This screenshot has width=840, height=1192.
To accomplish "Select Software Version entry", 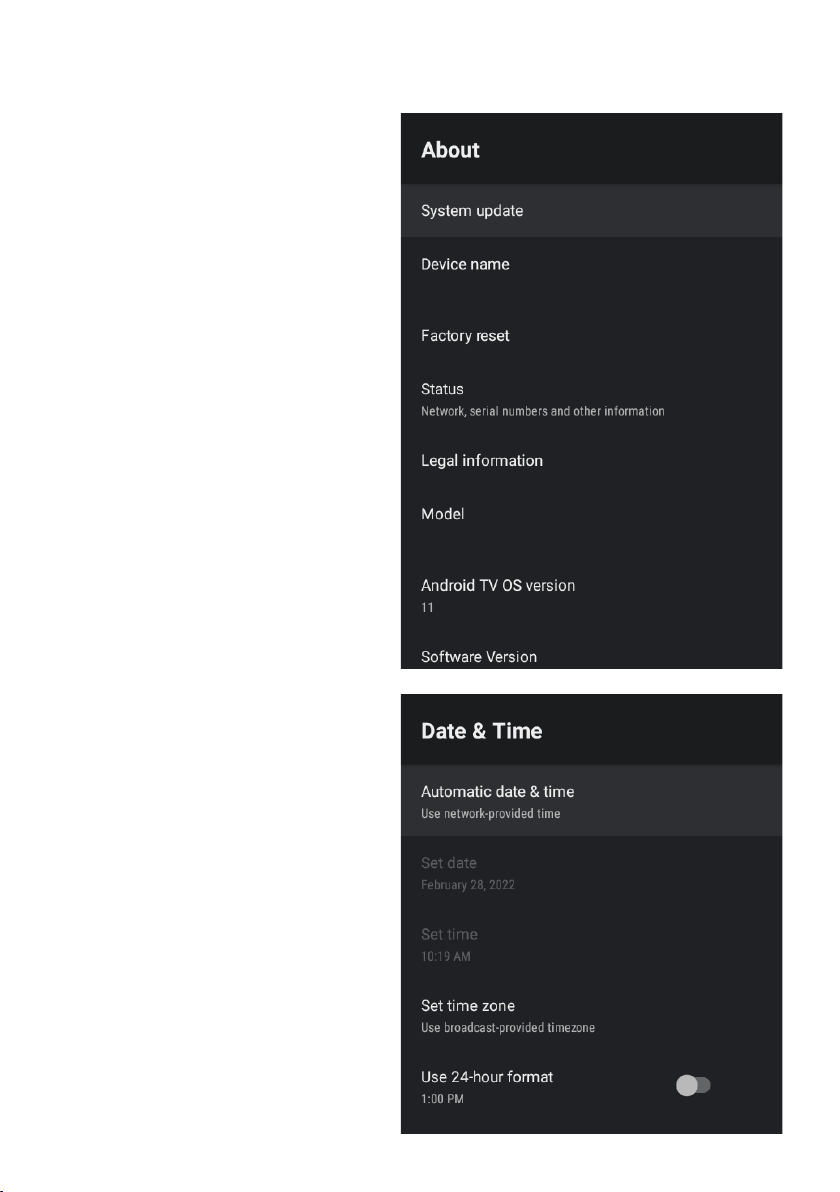I will (x=591, y=651).
